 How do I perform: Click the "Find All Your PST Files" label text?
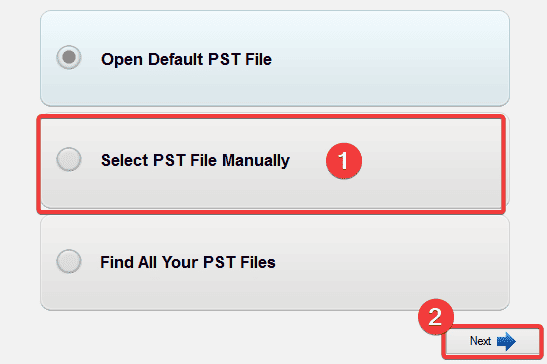pyautogui.click(x=188, y=262)
